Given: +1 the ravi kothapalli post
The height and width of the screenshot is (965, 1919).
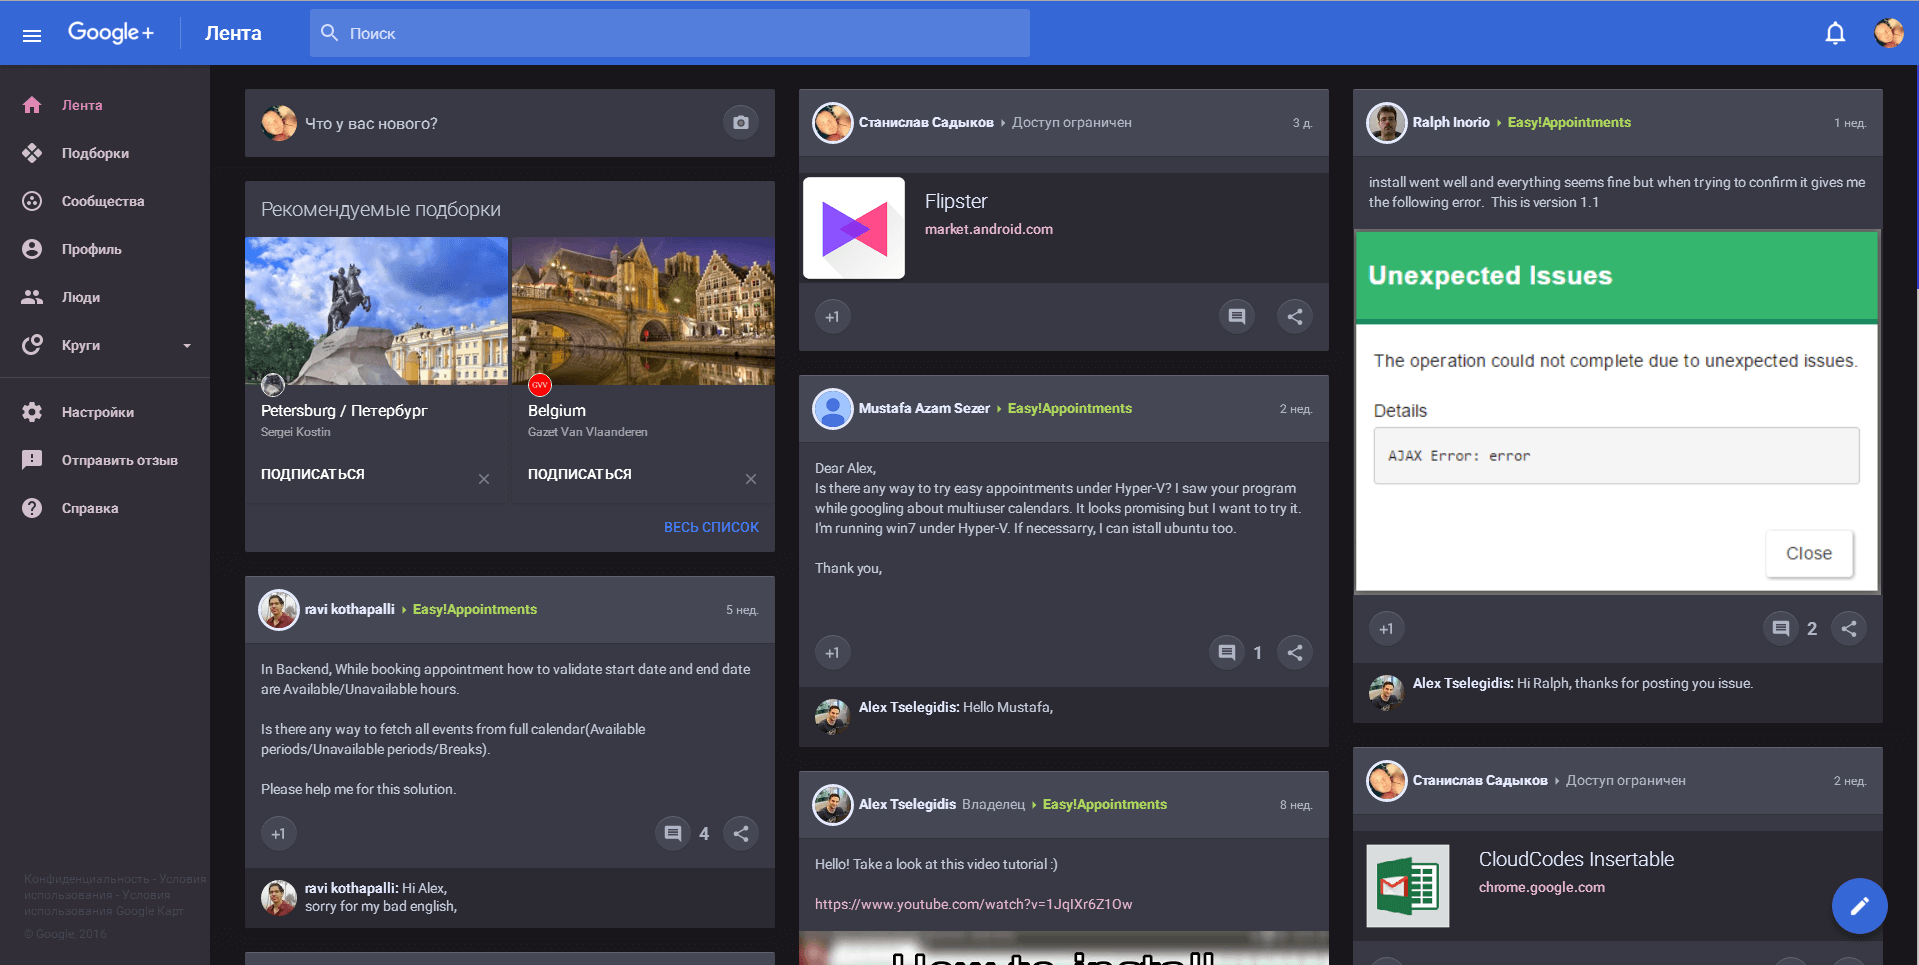Looking at the screenshot, I should (x=279, y=834).
